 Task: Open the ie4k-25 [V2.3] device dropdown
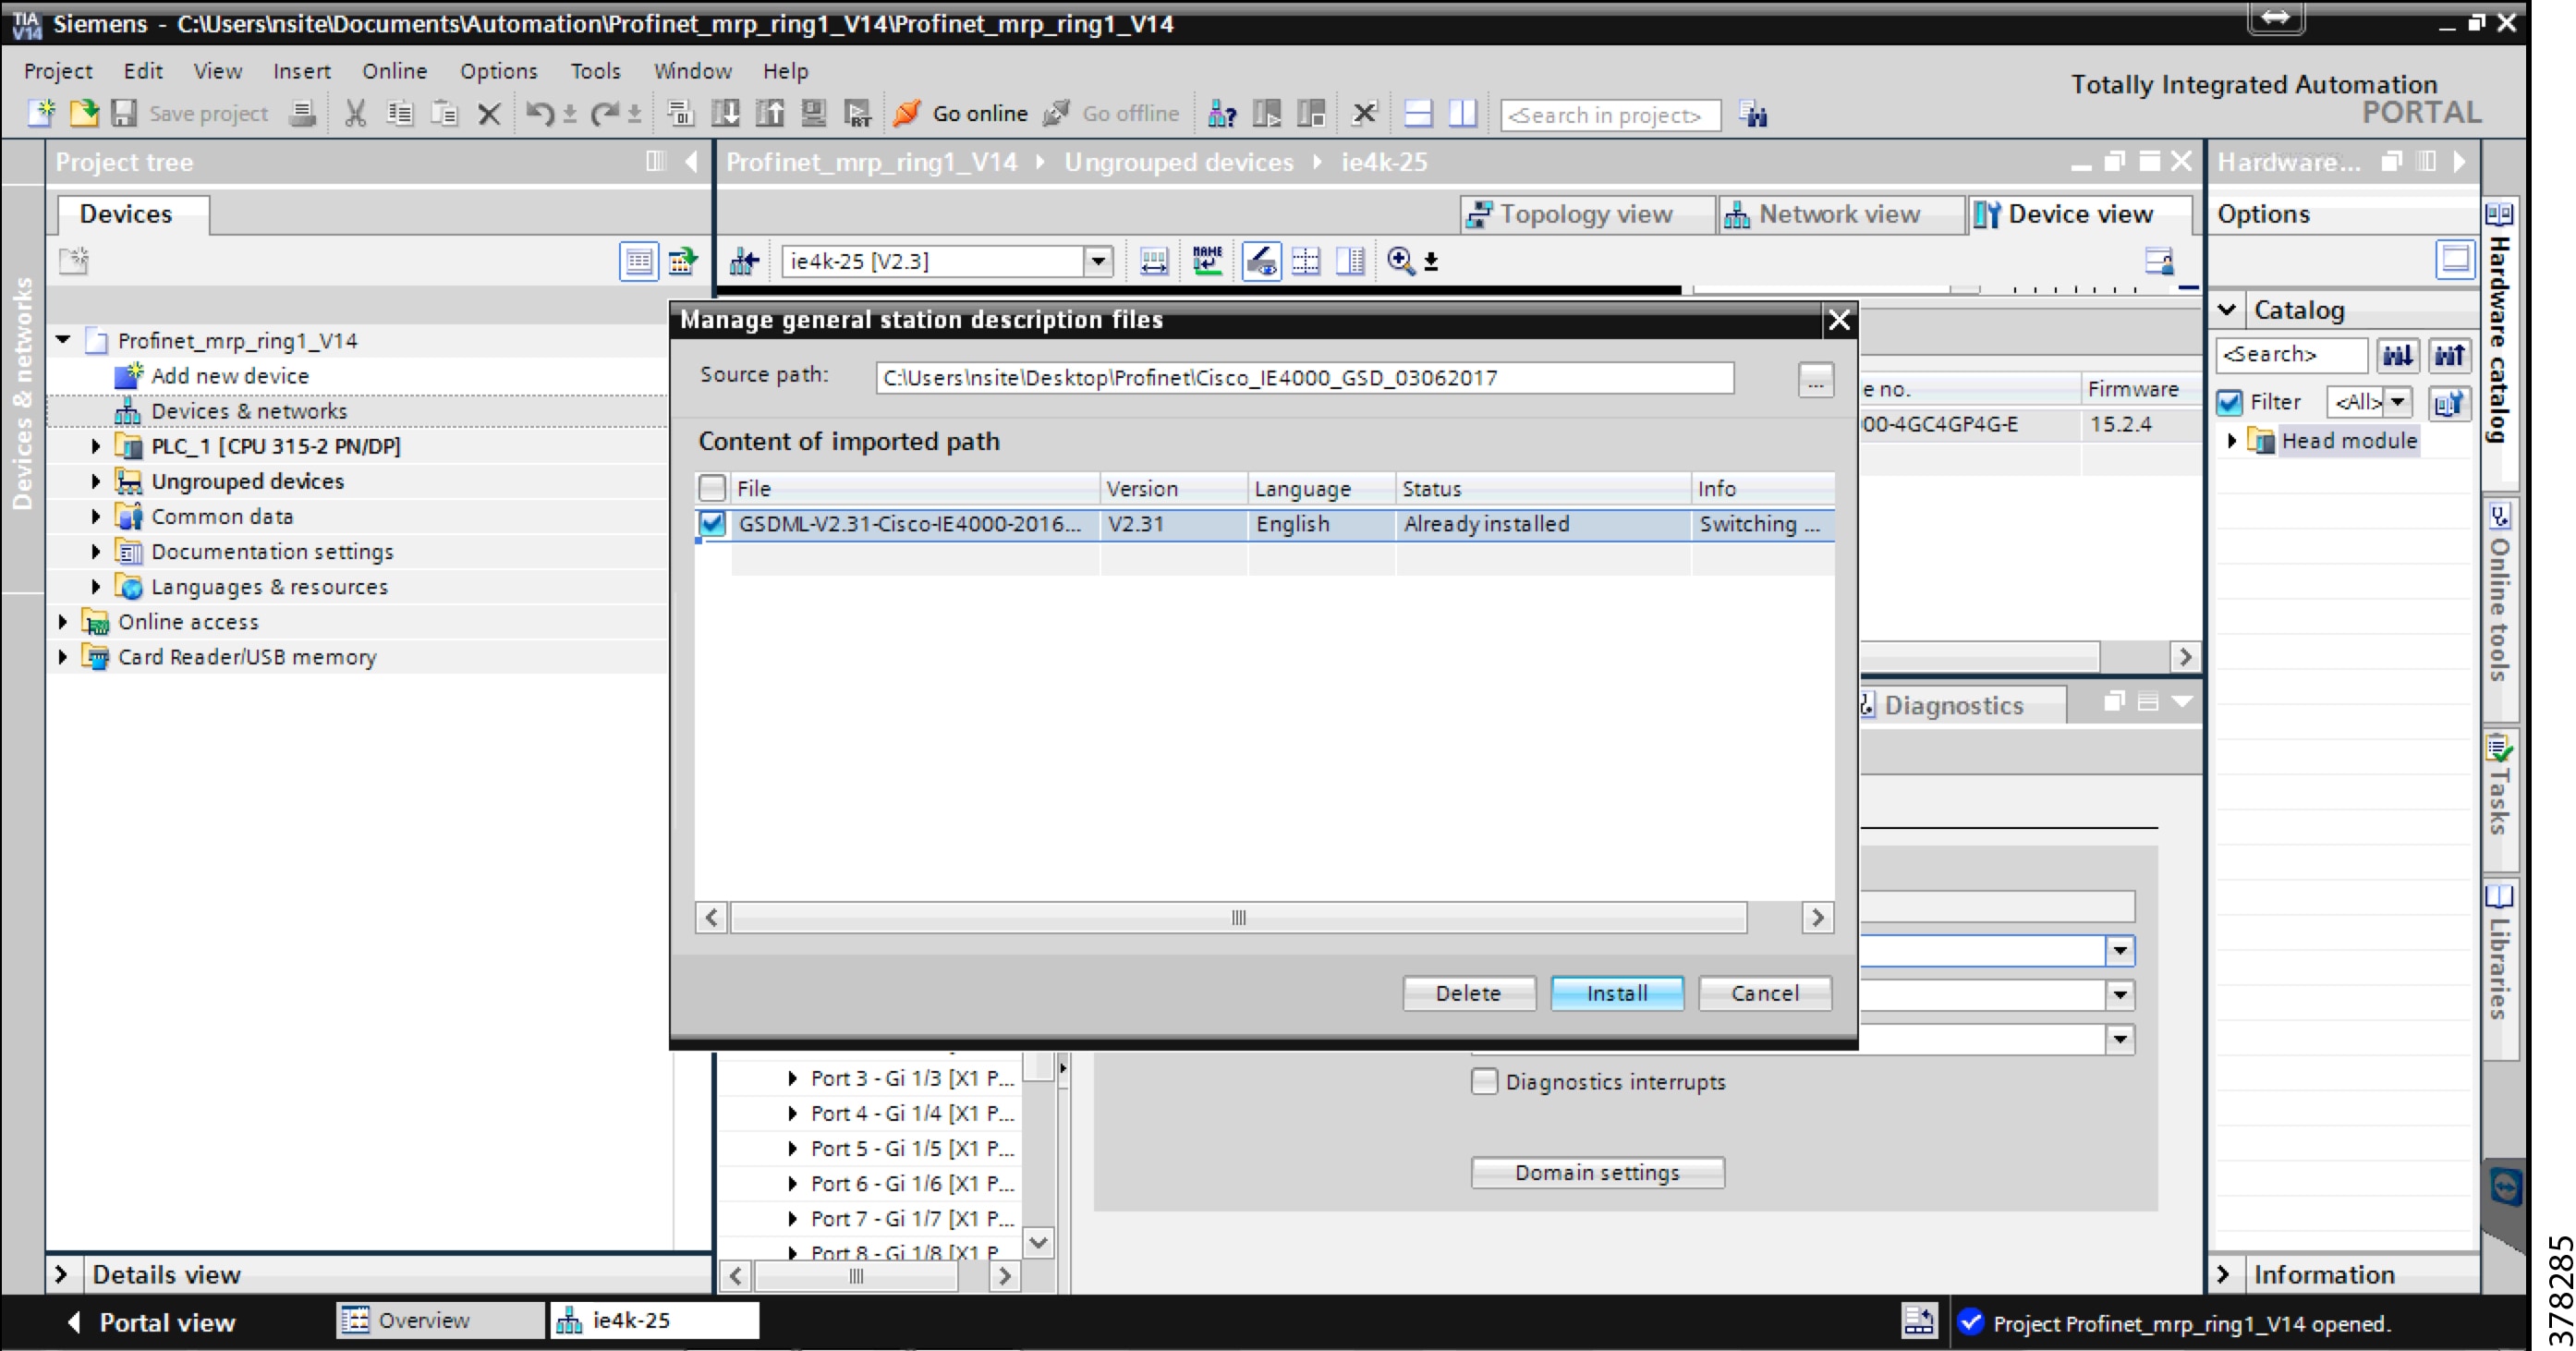click(1098, 262)
